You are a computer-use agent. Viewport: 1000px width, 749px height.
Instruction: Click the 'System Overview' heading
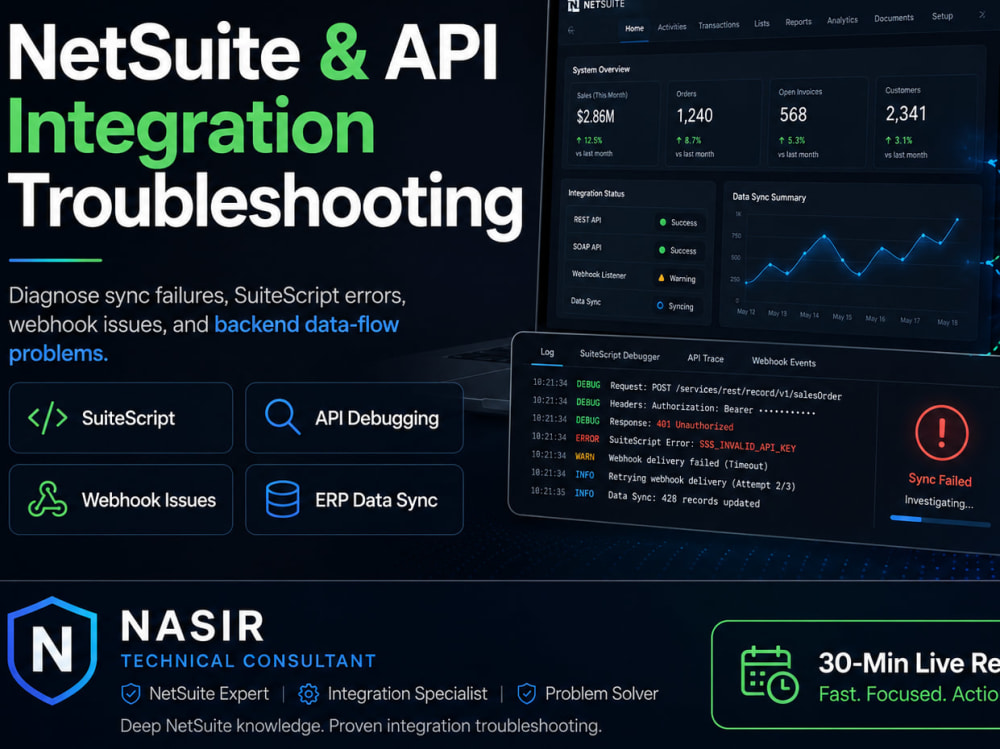click(x=601, y=70)
